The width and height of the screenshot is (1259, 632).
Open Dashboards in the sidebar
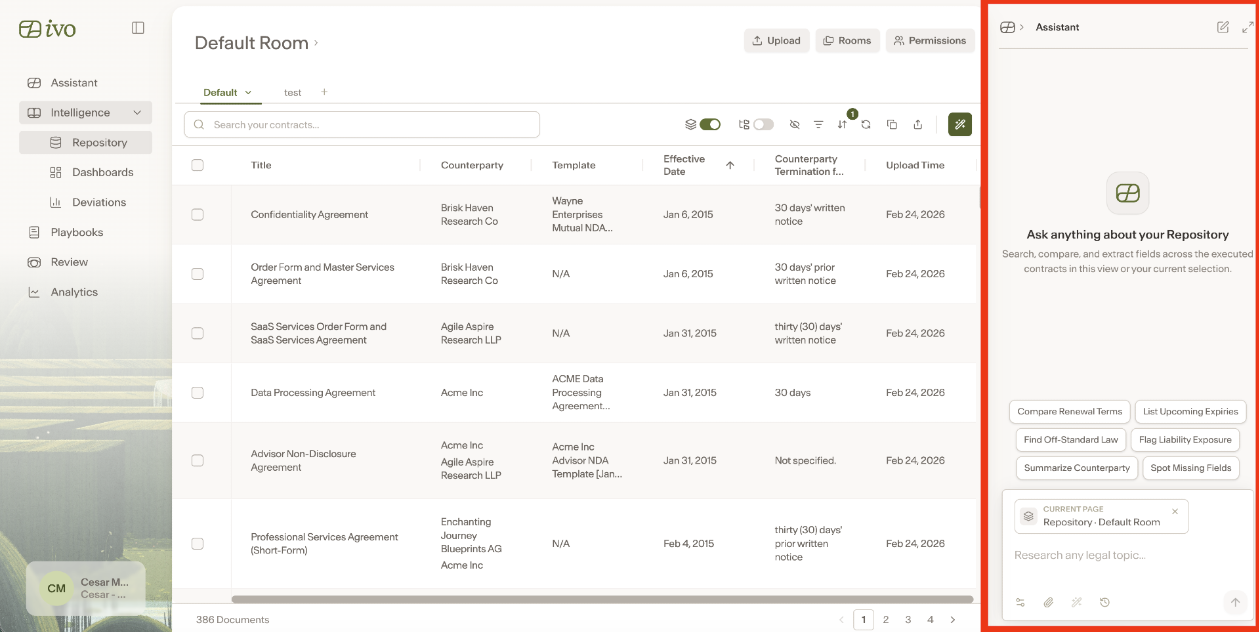[x=102, y=172]
